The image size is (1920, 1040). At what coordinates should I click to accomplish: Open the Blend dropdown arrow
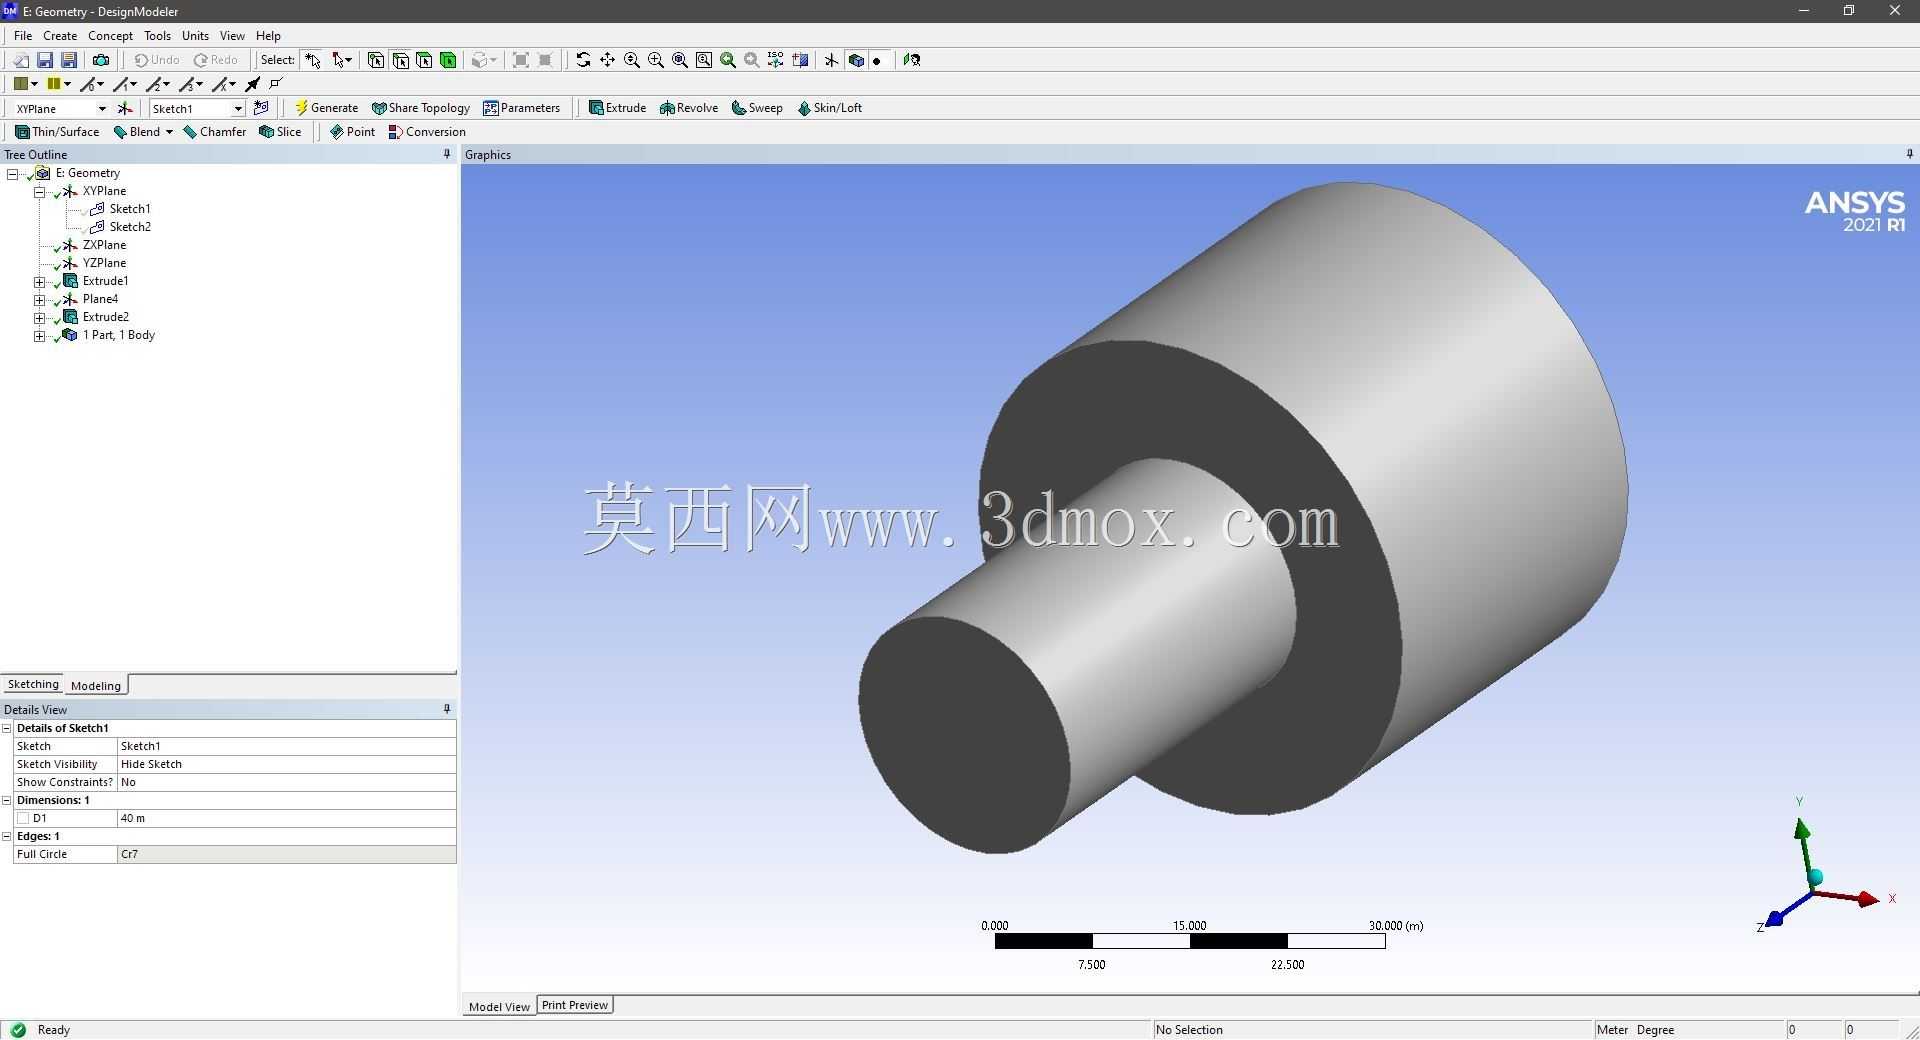tap(169, 132)
